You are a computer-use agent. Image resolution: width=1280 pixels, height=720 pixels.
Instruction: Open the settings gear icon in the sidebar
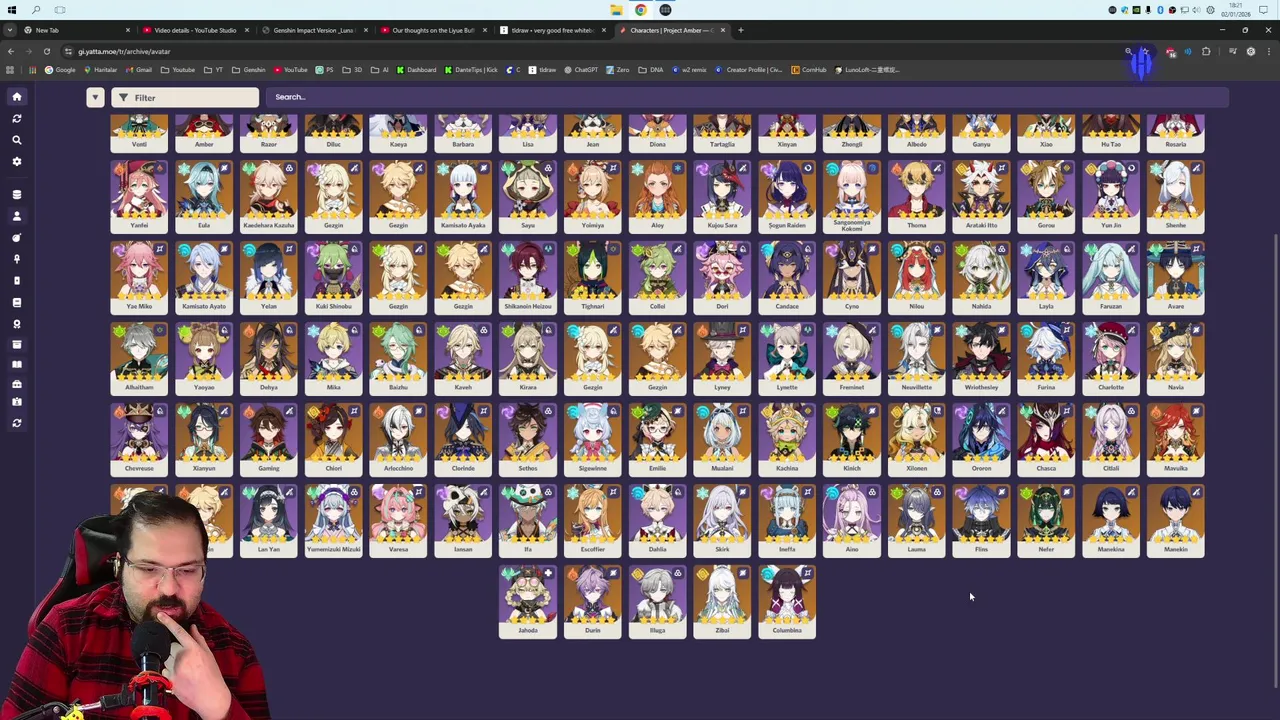[17, 161]
